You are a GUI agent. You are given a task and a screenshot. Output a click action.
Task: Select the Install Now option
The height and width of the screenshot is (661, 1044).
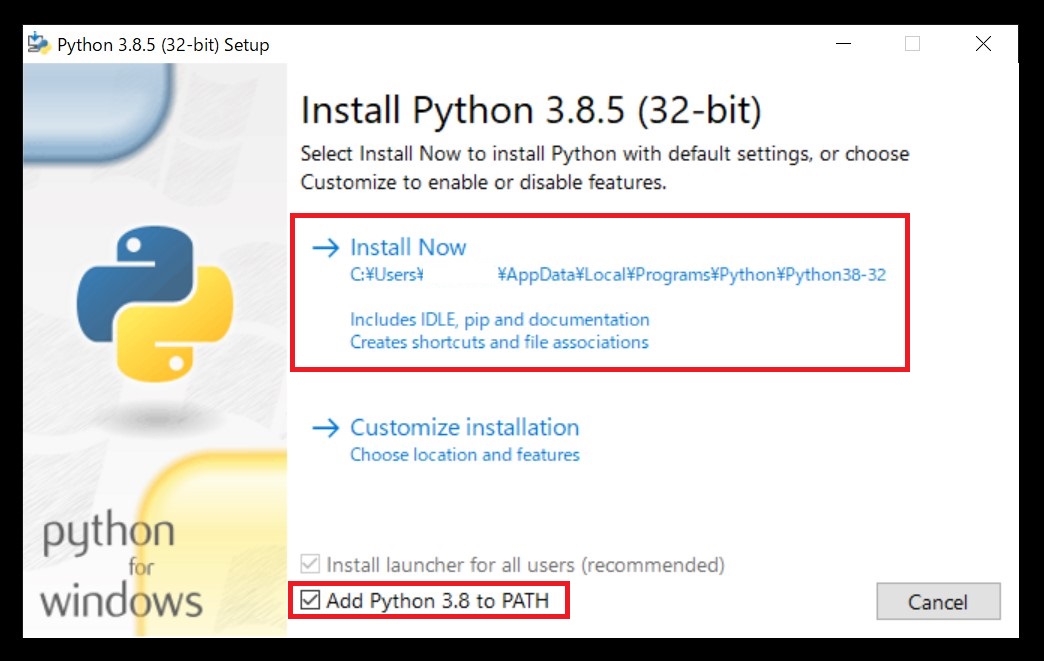coord(407,247)
